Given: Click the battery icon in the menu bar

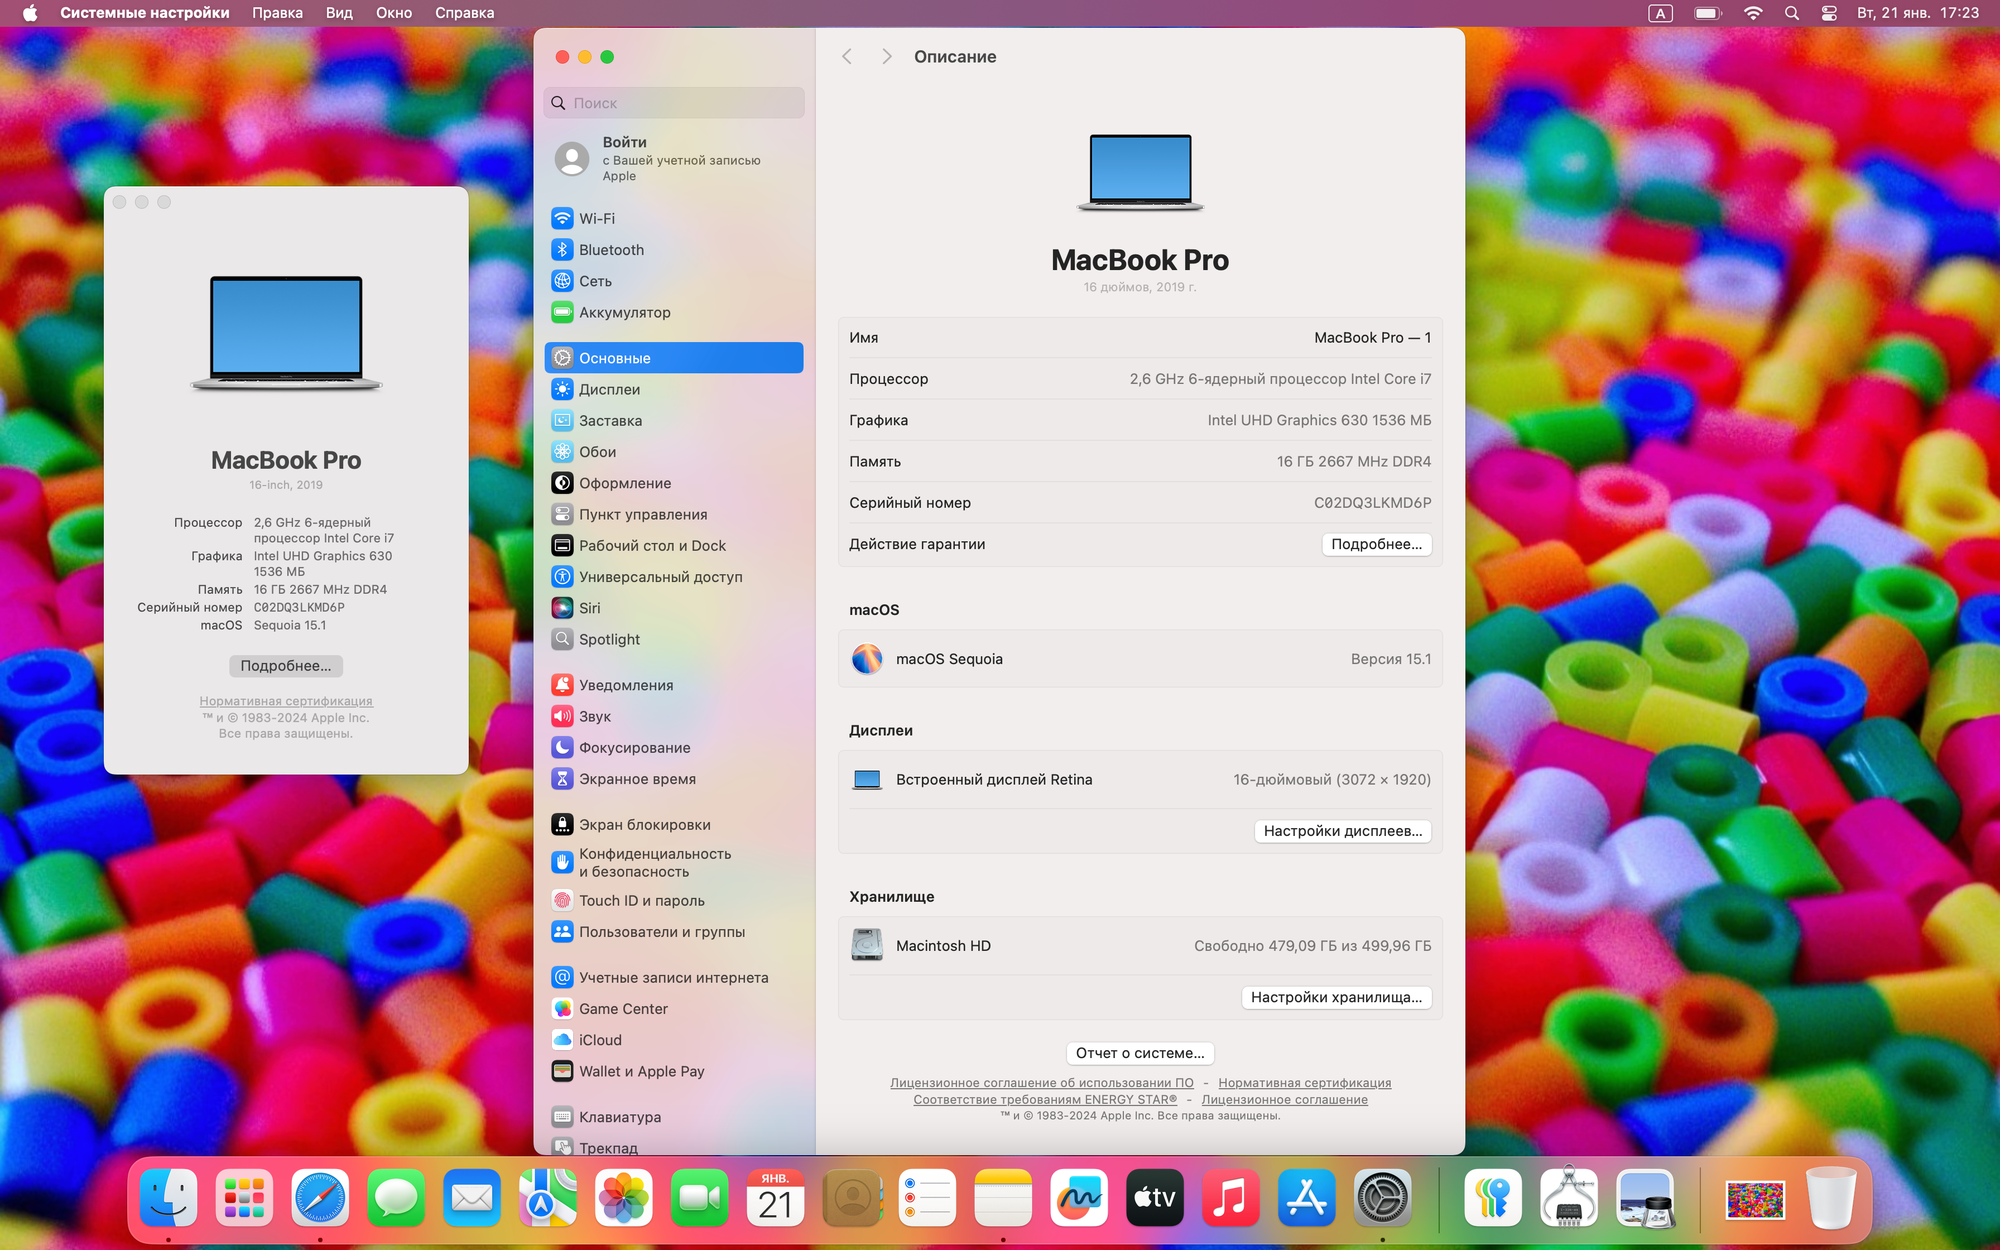Looking at the screenshot, I should [1706, 13].
